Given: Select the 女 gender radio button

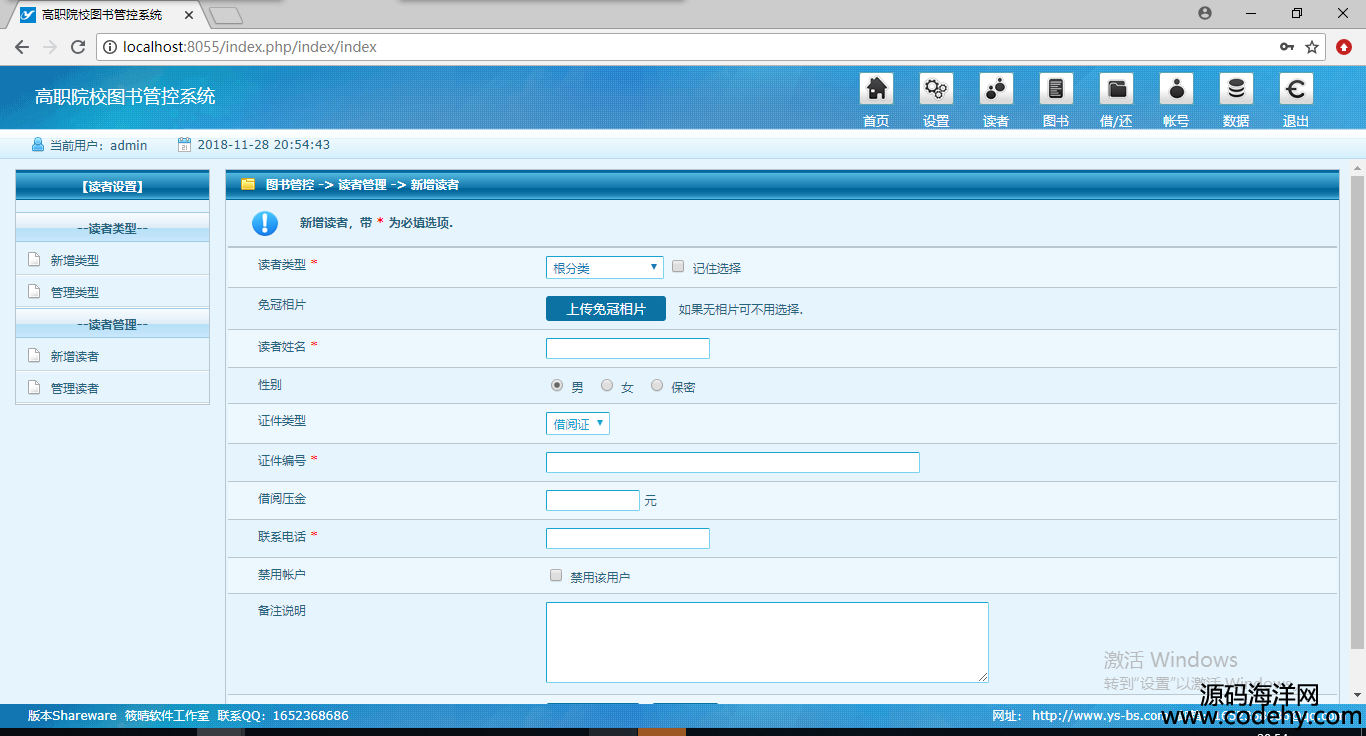Looking at the screenshot, I should click(607, 385).
